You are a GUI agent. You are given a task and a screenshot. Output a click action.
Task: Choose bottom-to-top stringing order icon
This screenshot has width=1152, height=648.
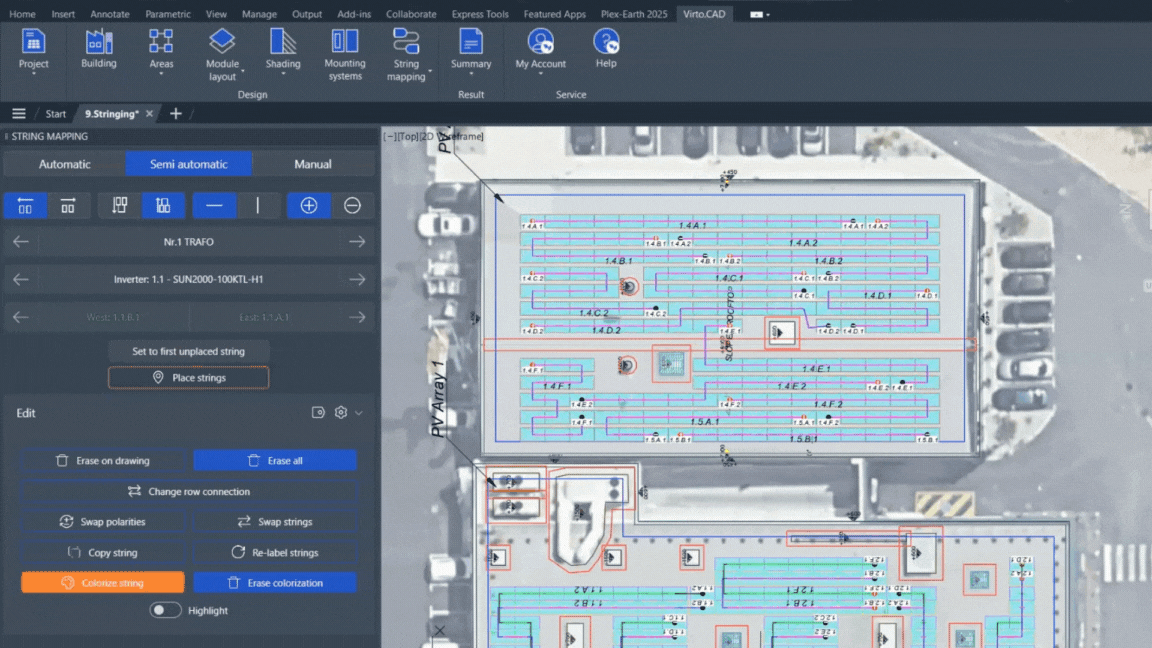pos(162,206)
